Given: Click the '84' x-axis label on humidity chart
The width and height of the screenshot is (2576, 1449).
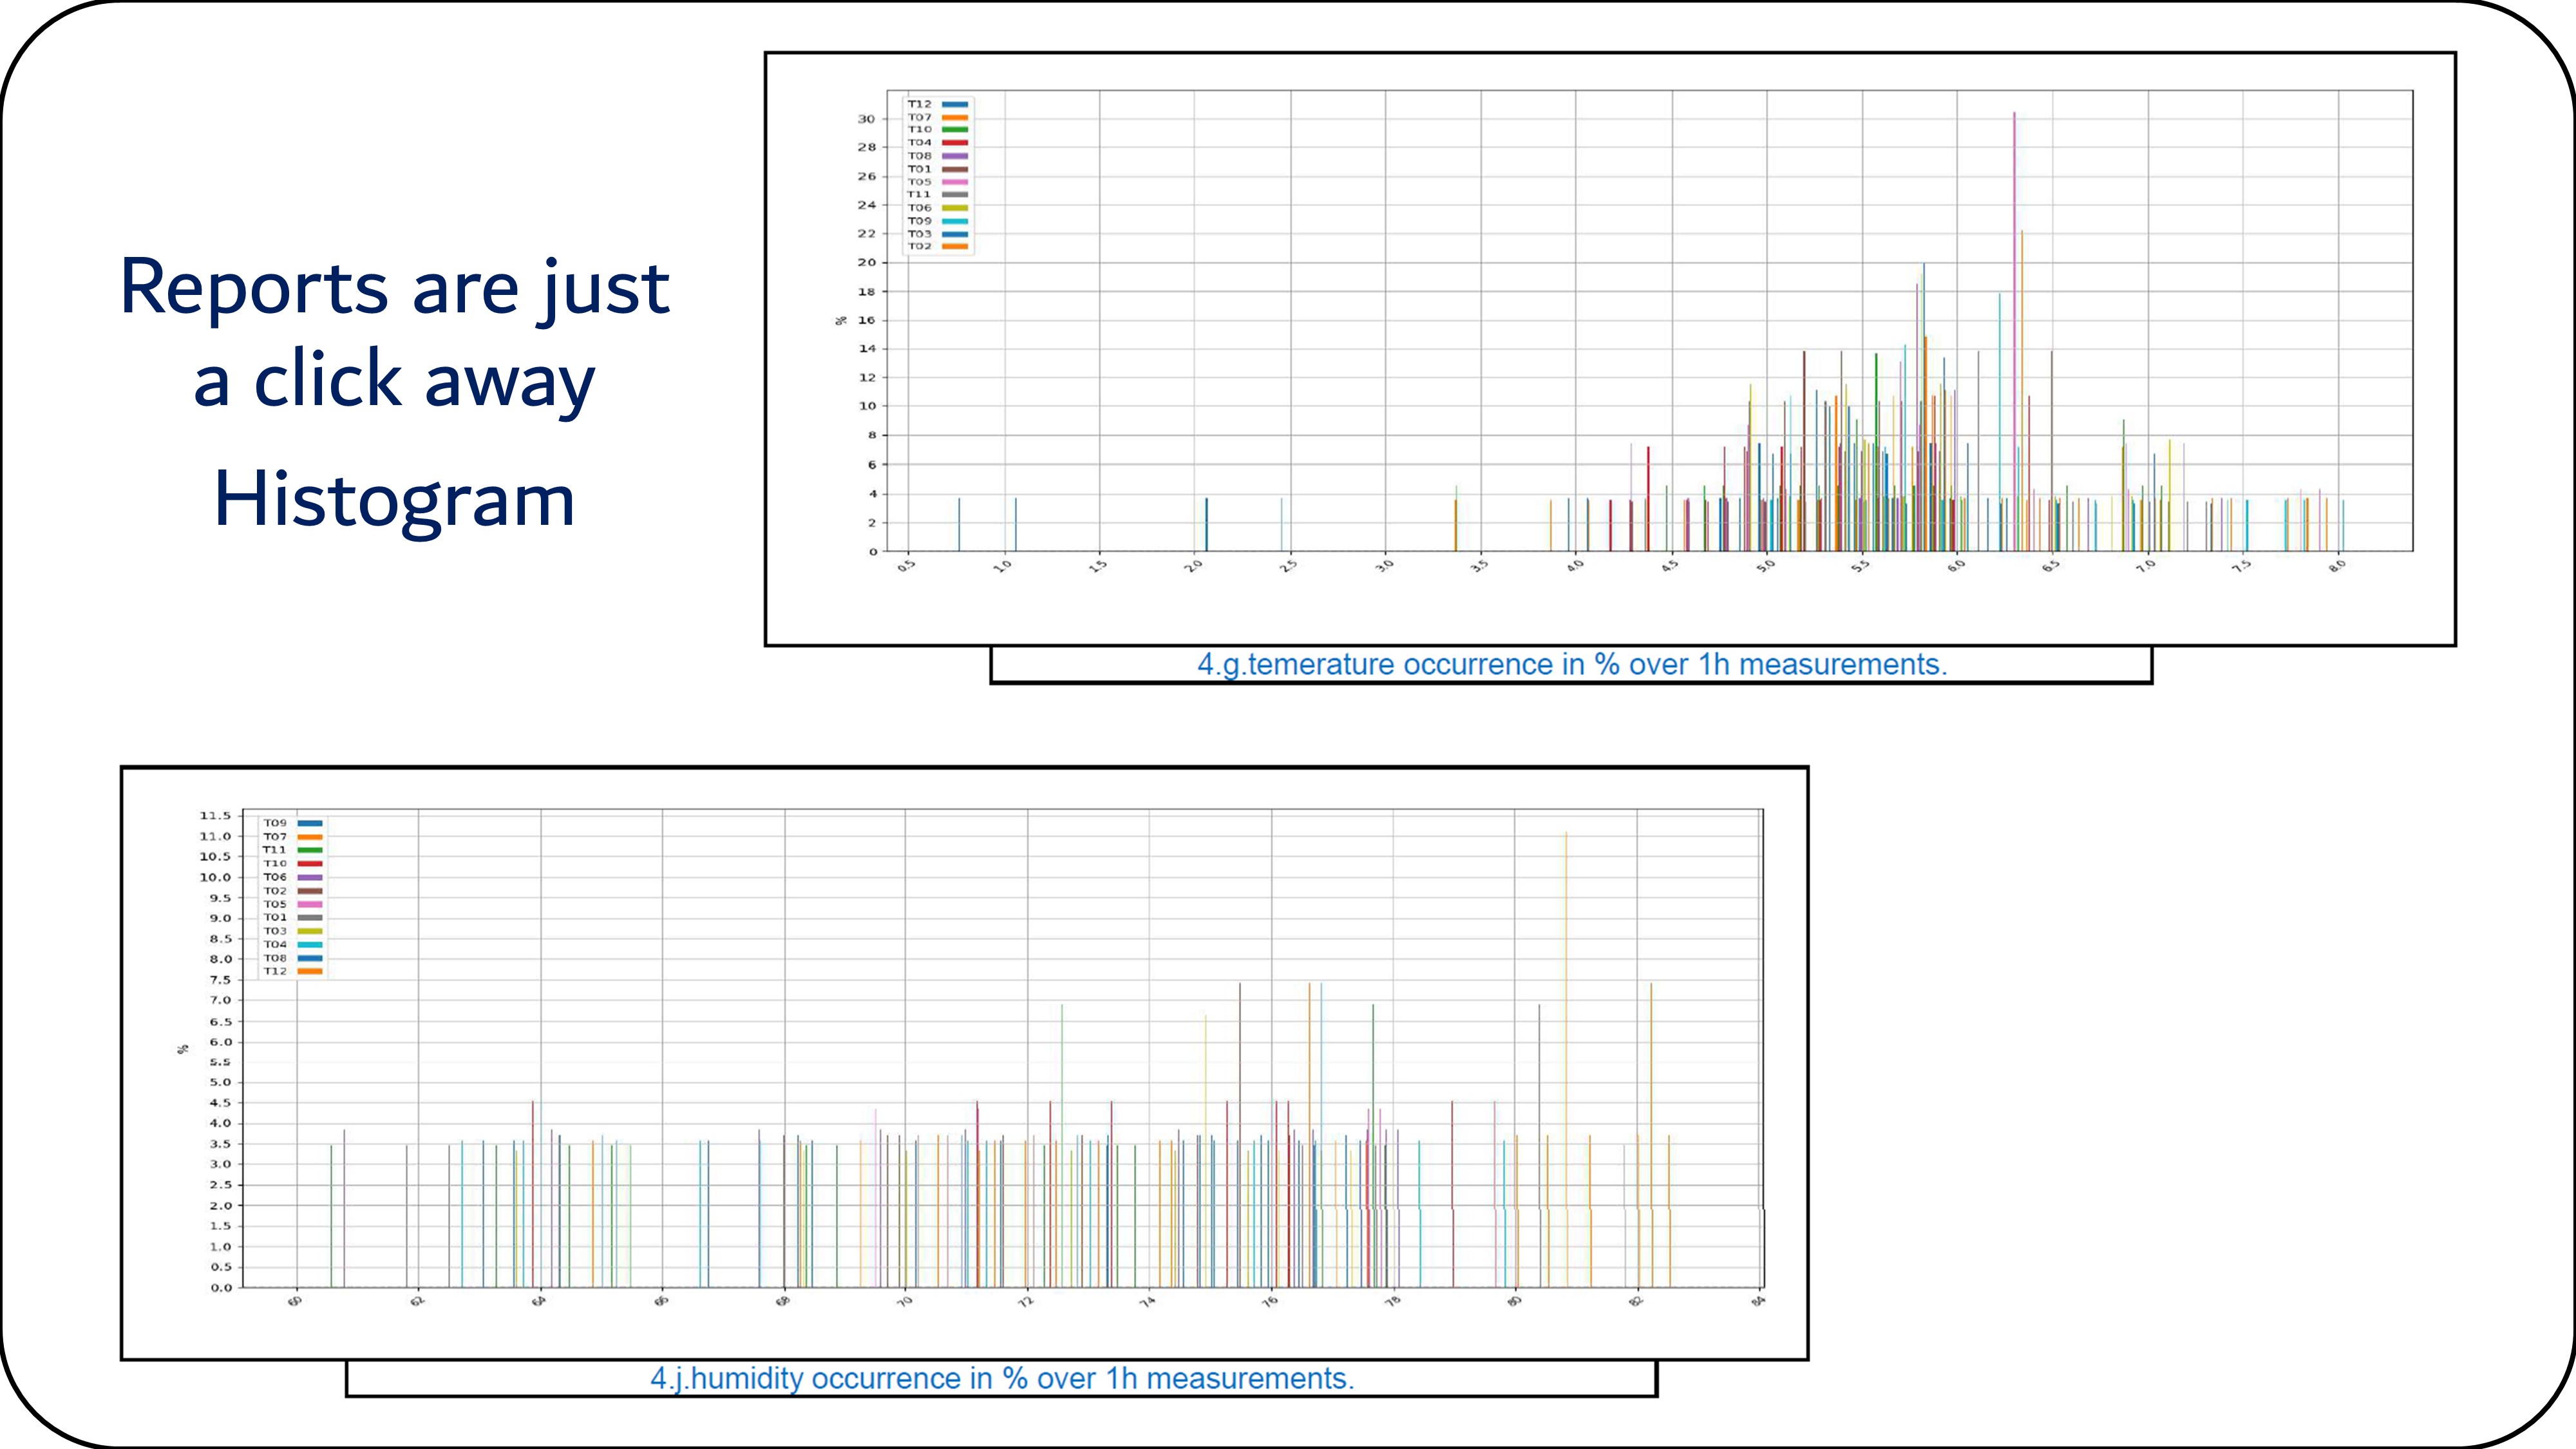Looking at the screenshot, I should click(x=1758, y=1301).
